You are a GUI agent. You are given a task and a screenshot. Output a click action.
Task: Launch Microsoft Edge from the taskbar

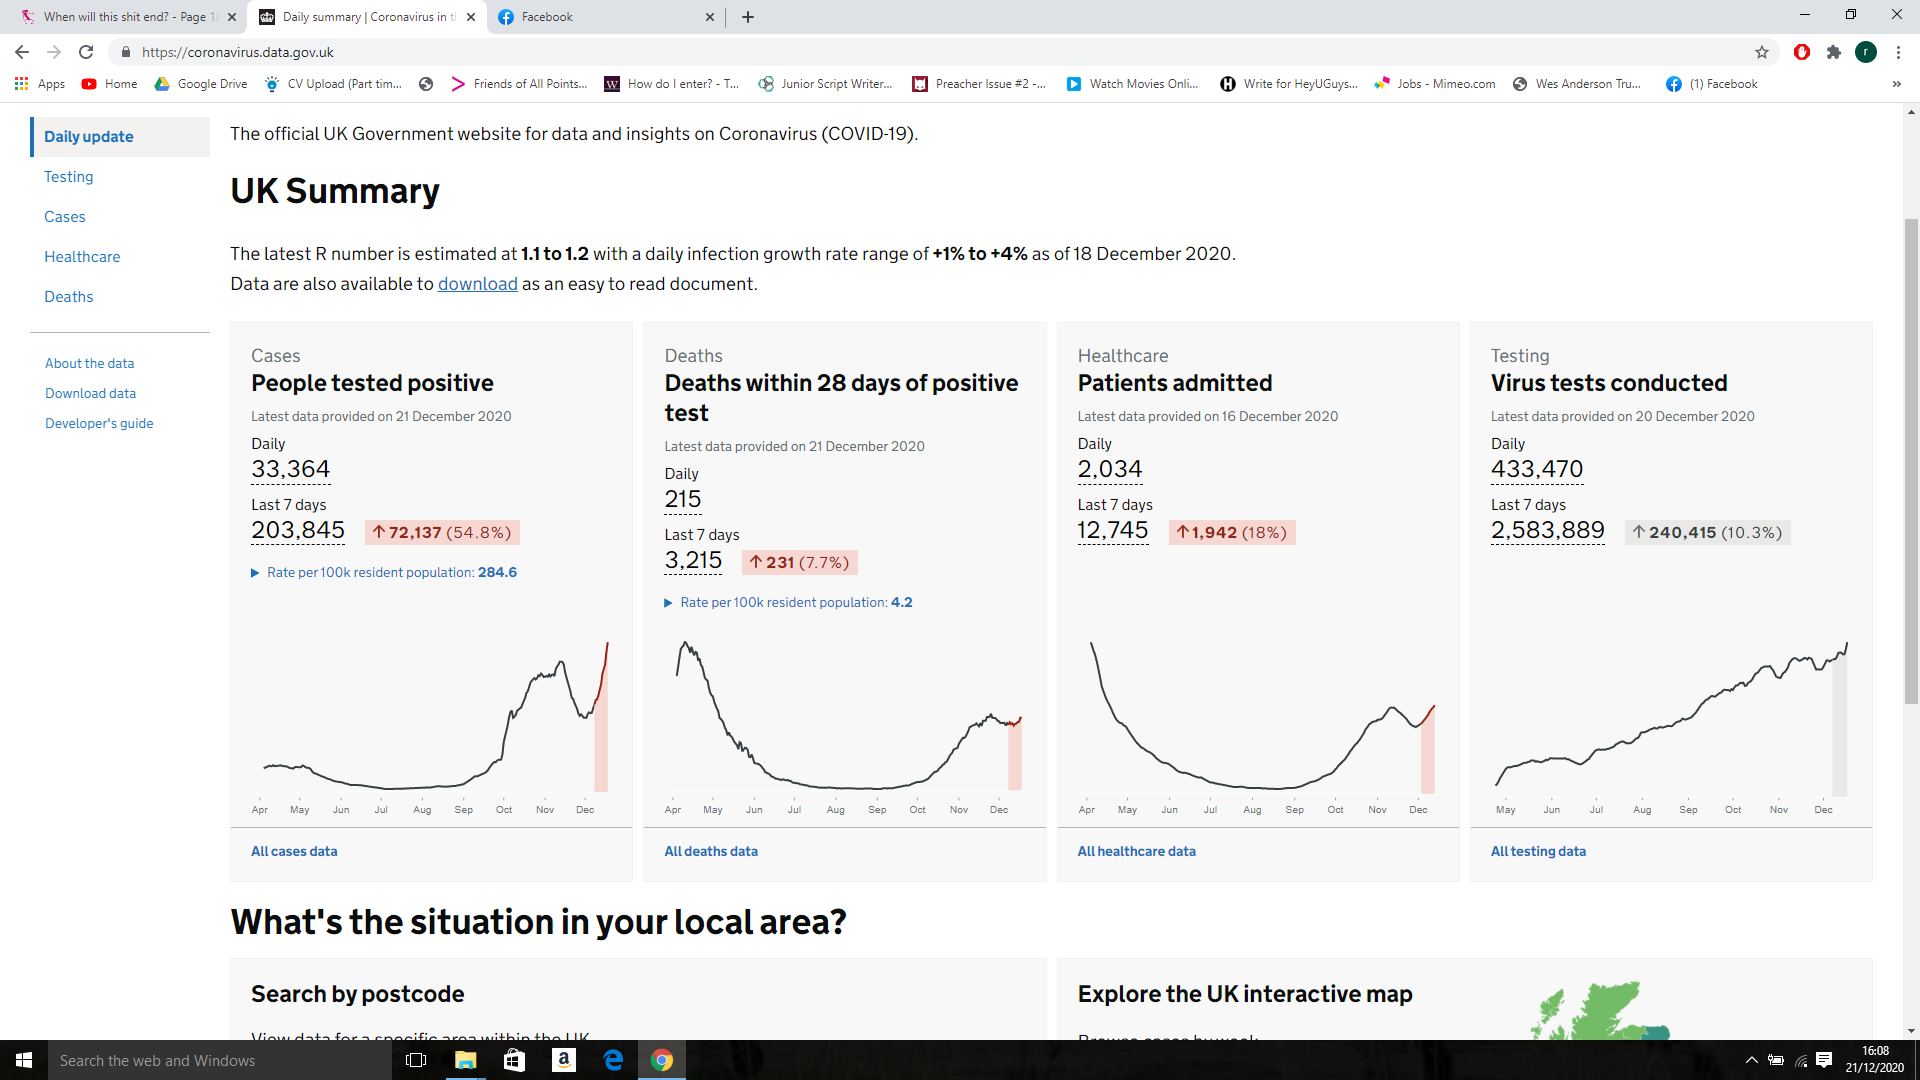click(613, 1060)
